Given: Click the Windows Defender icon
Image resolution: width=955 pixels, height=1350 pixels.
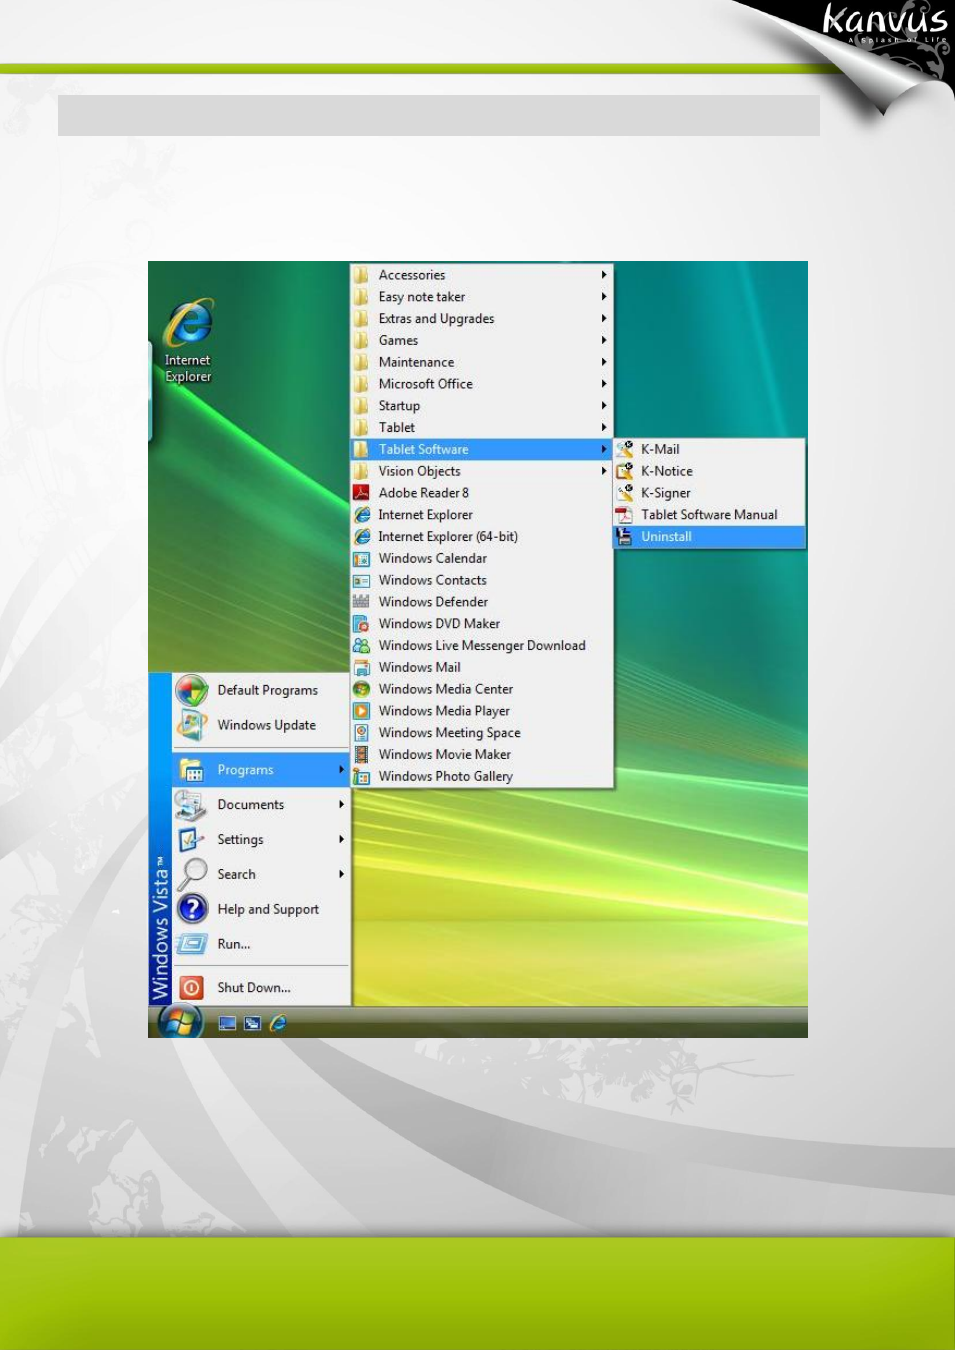Looking at the screenshot, I should [x=361, y=602].
